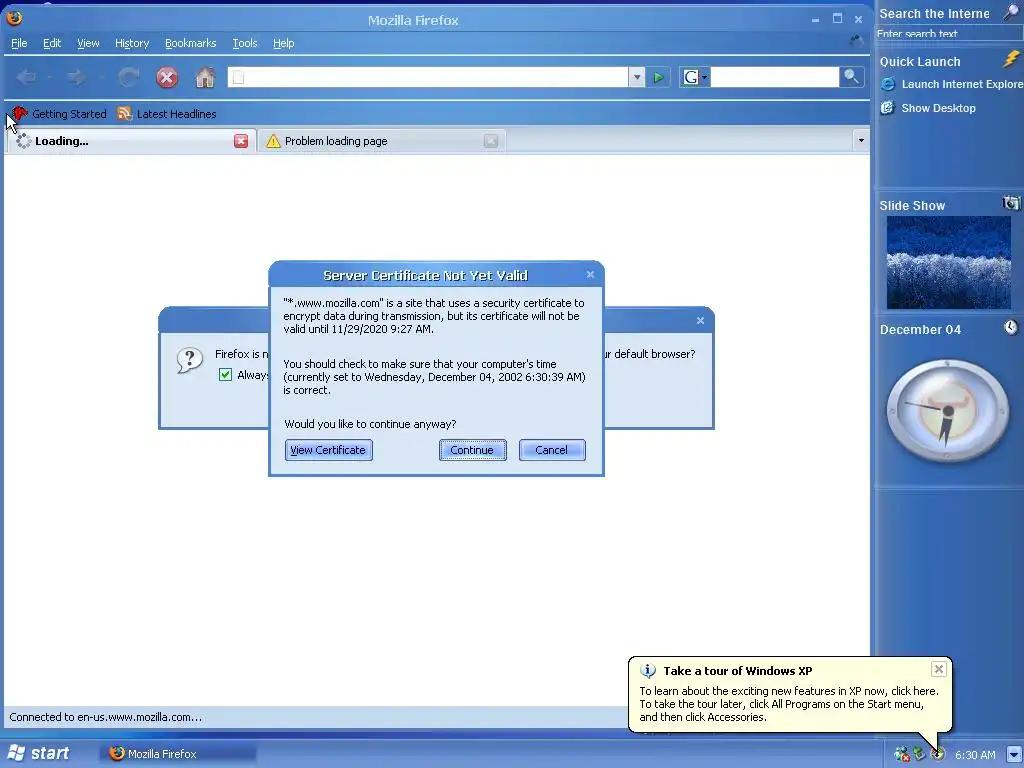
Task: Expand the address bar history dropdown
Action: click(637, 78)
